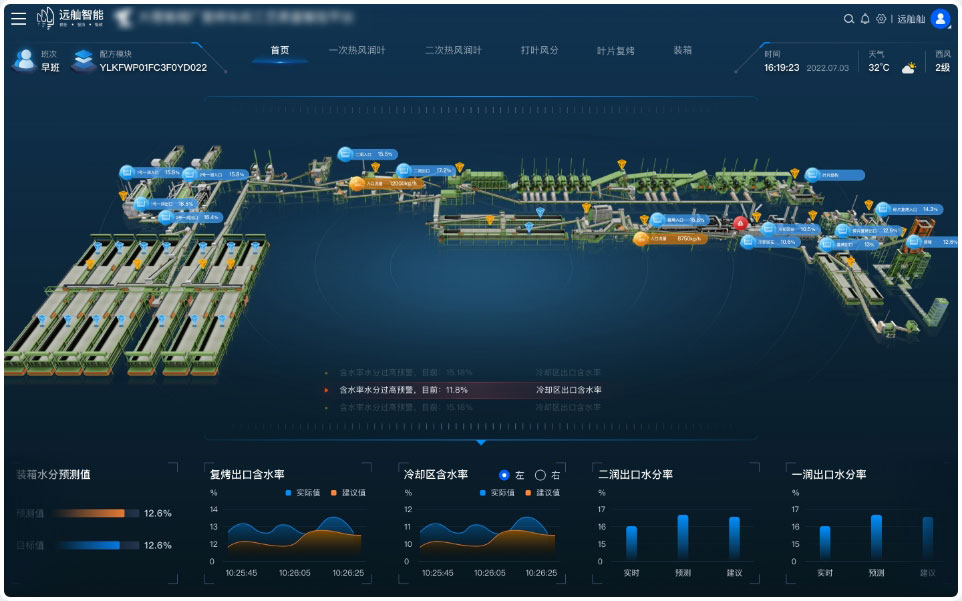The height and width of the screenshot is (601, 962).
Task: Click the blue tag without a percentage
Action: [x=835, y=175]
